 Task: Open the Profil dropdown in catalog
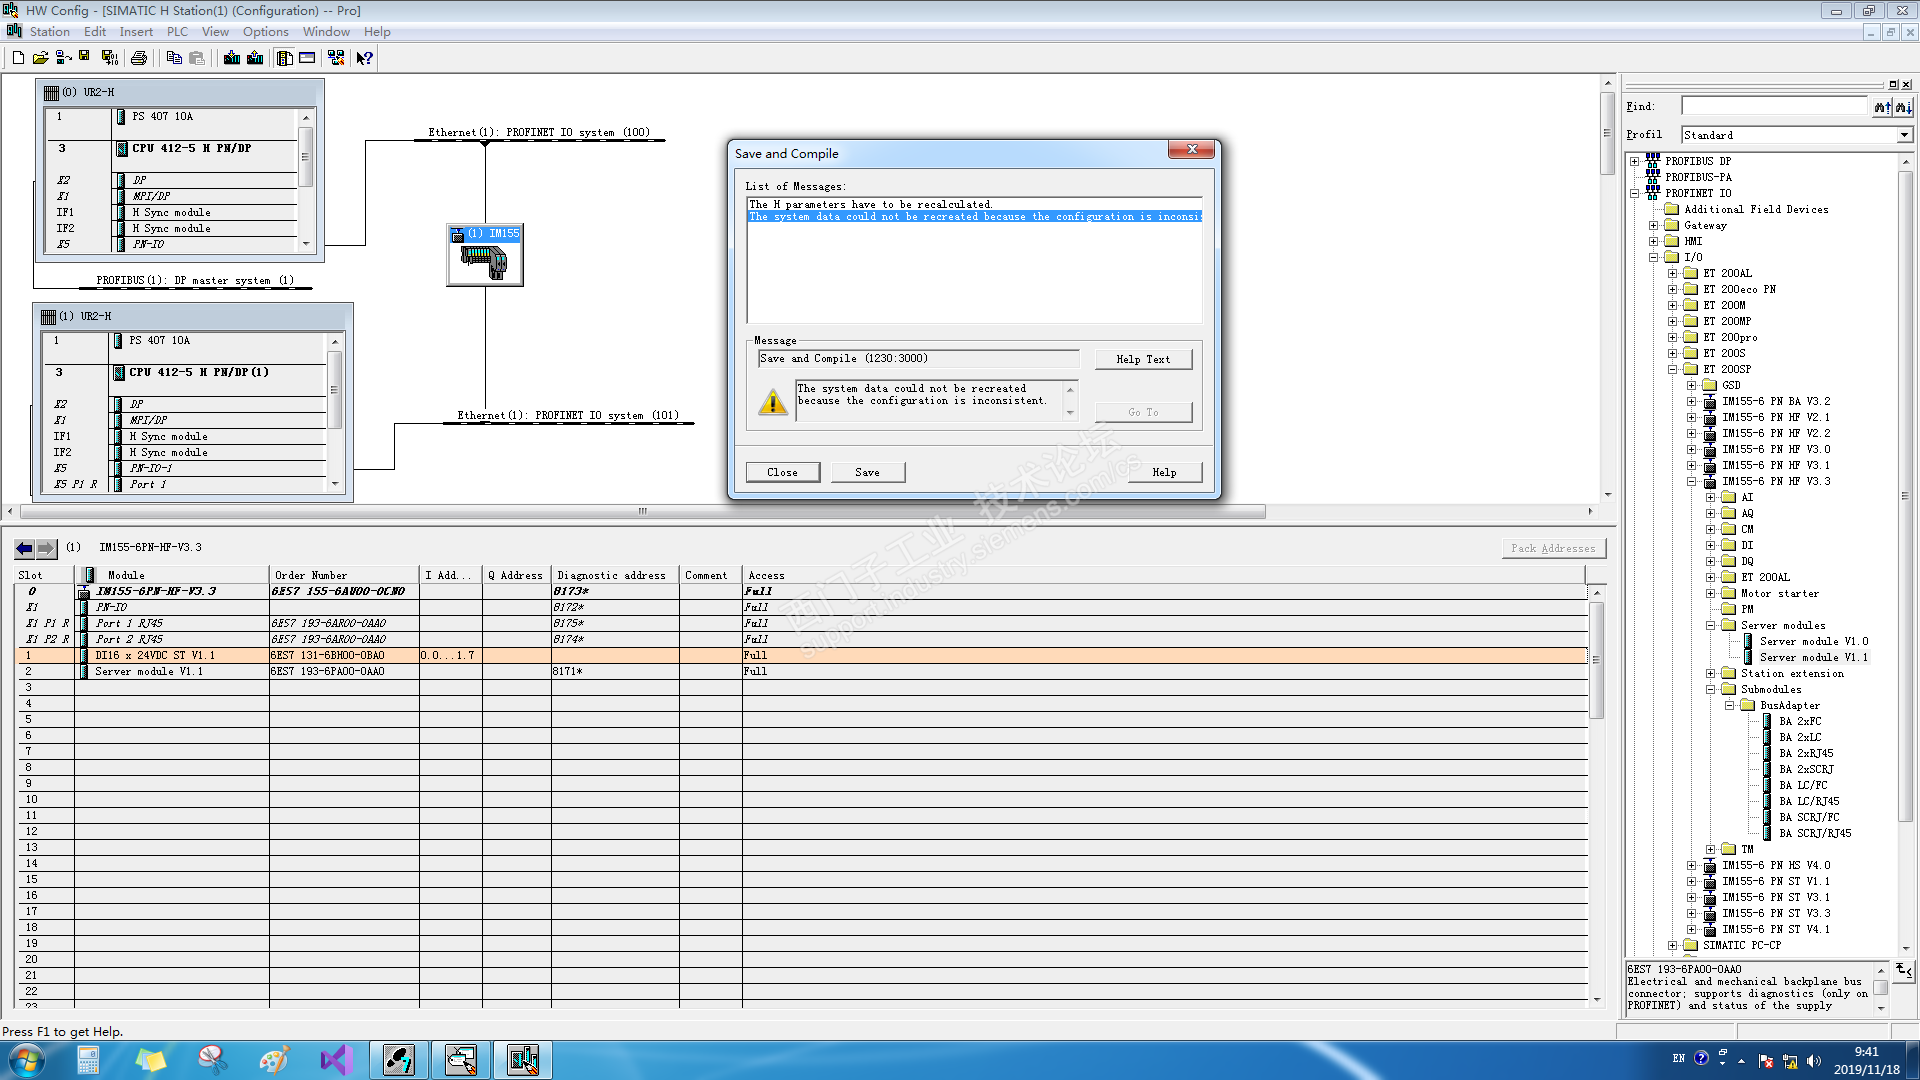click(1903, 135)
